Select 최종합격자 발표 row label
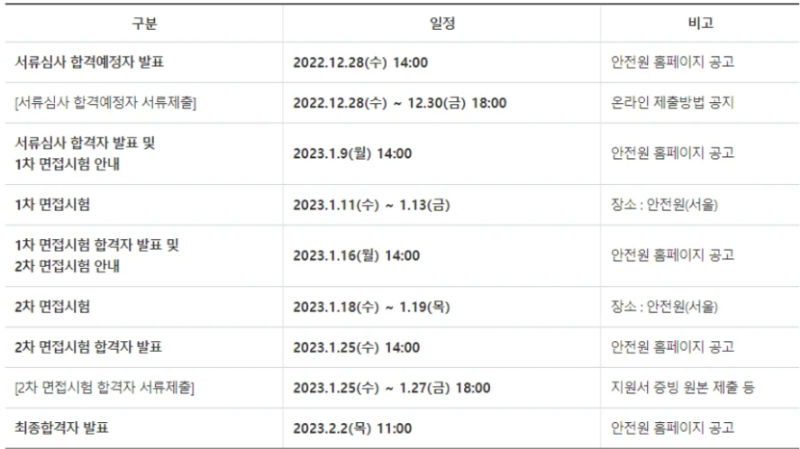 tap(62, 428)
